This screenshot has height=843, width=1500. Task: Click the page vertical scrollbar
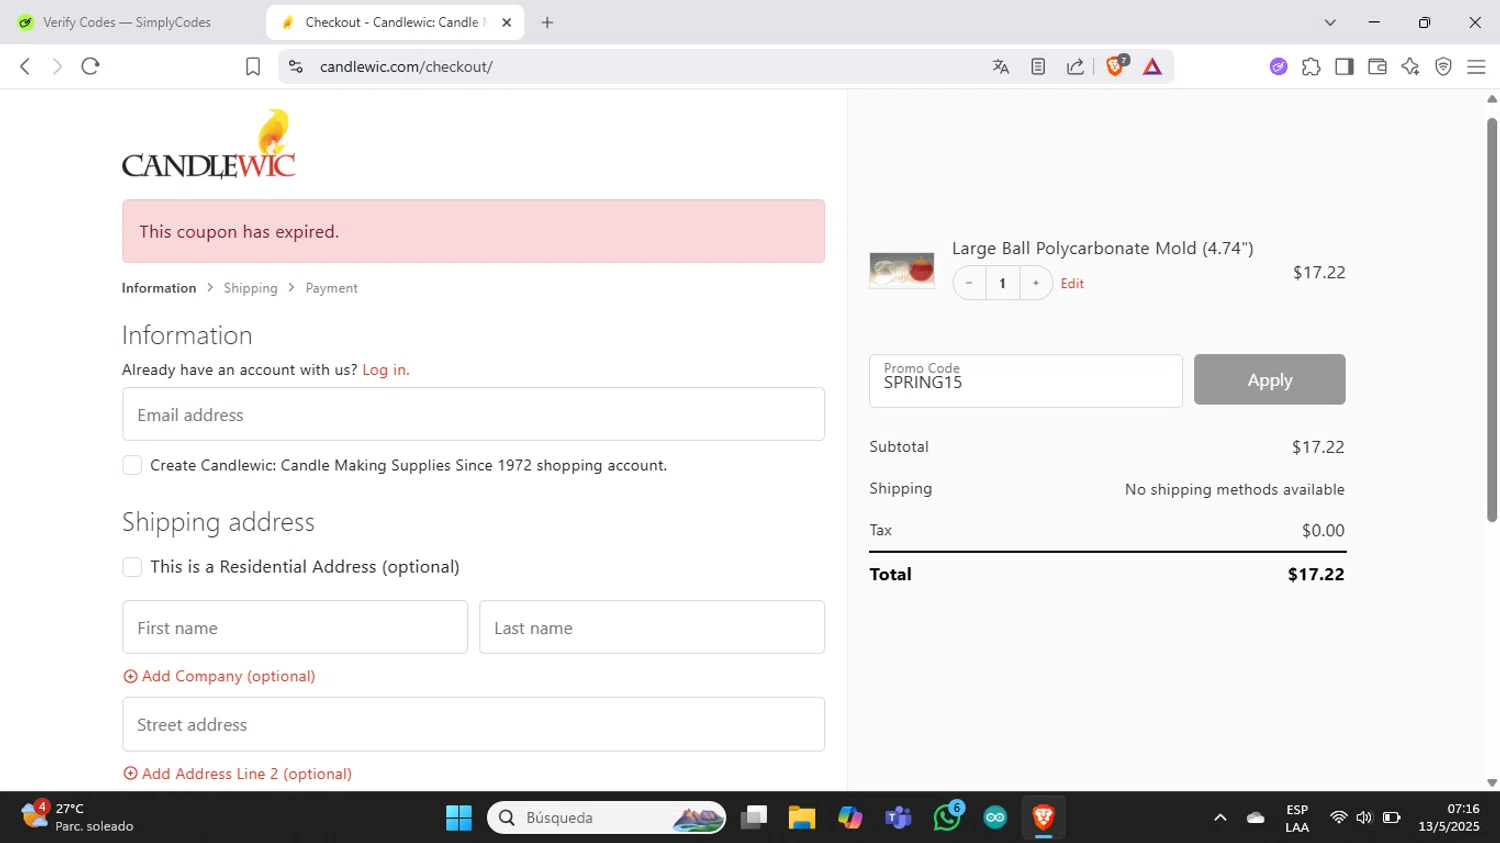[1492, 320]
